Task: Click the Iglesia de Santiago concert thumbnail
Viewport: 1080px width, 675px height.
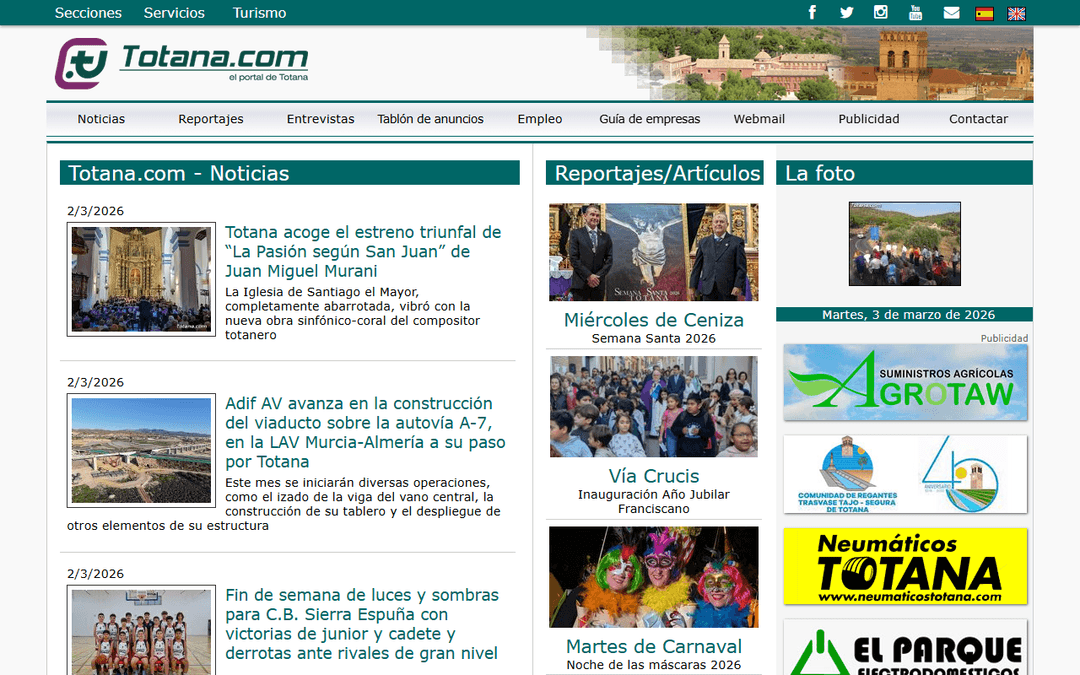Action: click(141, 279)
